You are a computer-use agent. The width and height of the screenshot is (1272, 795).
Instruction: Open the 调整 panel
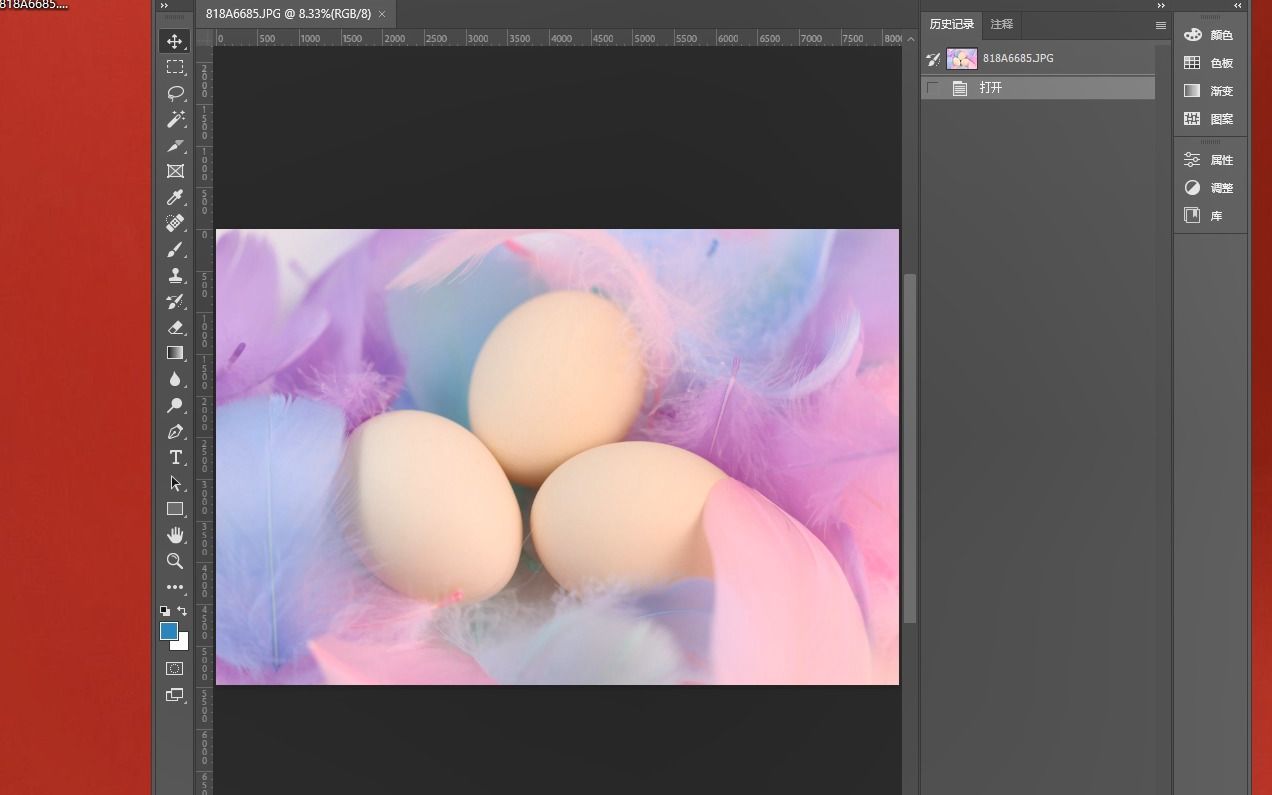click(x=1210, y=188)
